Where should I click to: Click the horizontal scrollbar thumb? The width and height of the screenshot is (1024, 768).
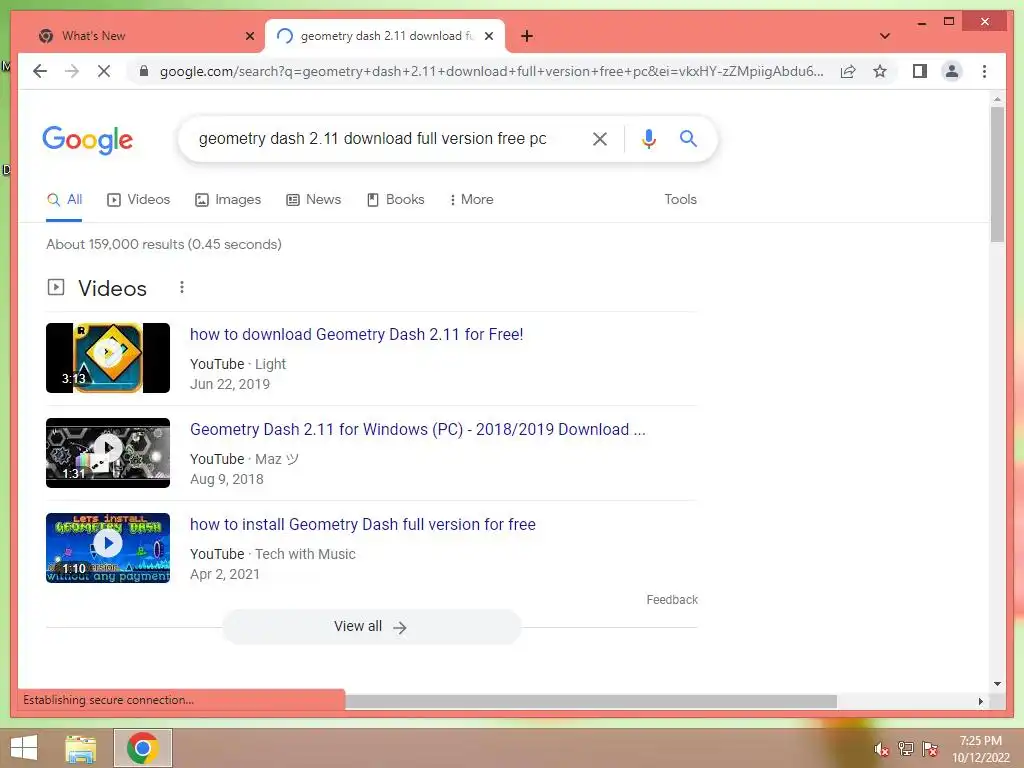pos(590,701)
